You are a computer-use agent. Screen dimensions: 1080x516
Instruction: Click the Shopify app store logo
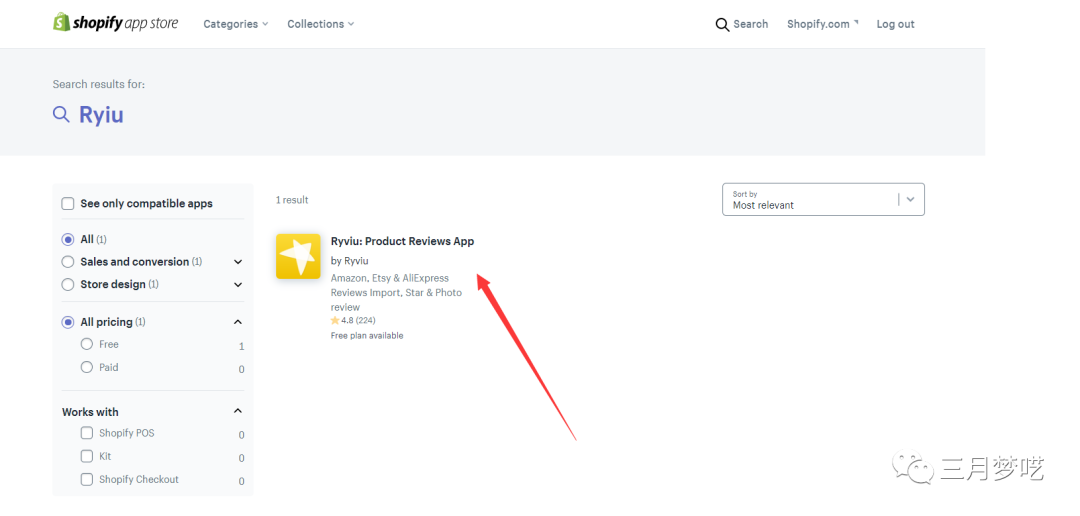(x=115, y=23)
